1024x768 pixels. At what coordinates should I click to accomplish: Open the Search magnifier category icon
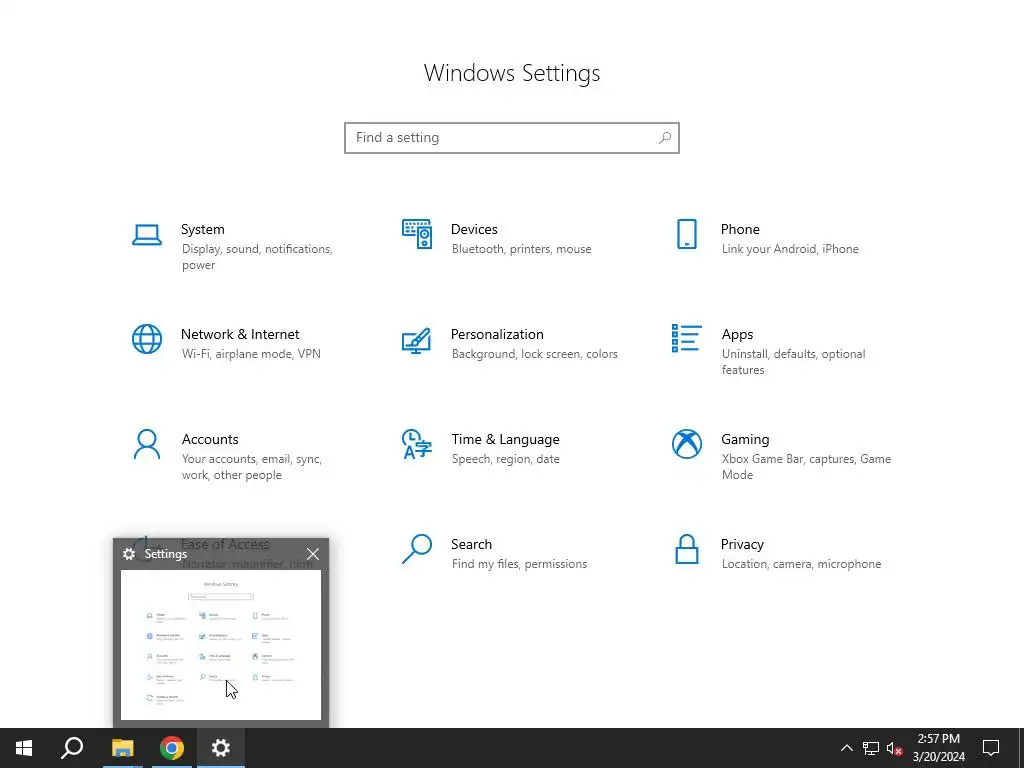[417, 549]
